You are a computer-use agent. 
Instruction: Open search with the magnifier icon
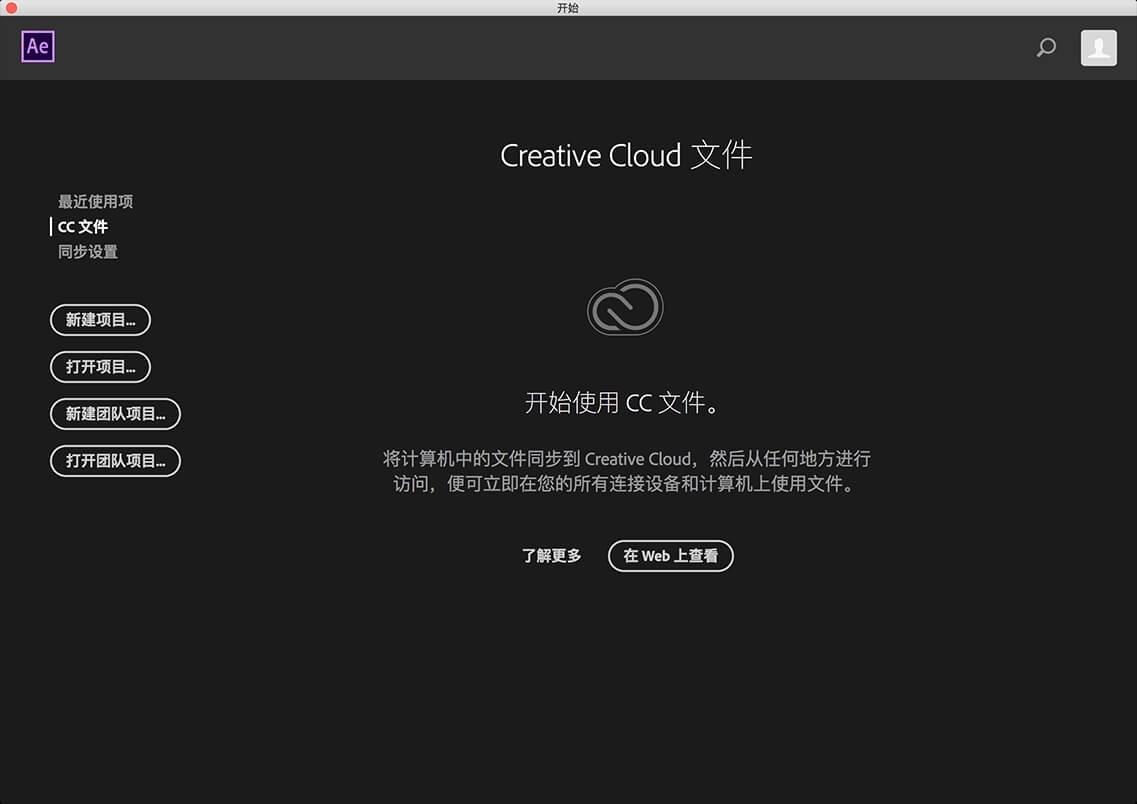click(1046, 47)
